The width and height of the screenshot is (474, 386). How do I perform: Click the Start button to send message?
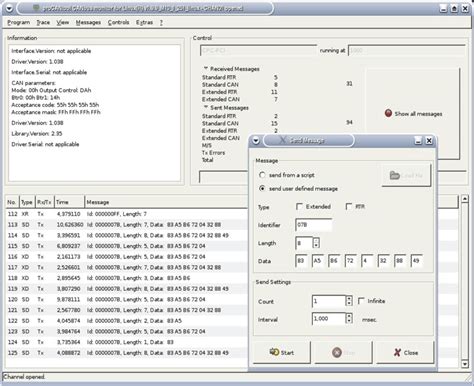pyautogui.click(x=282, y=352)
